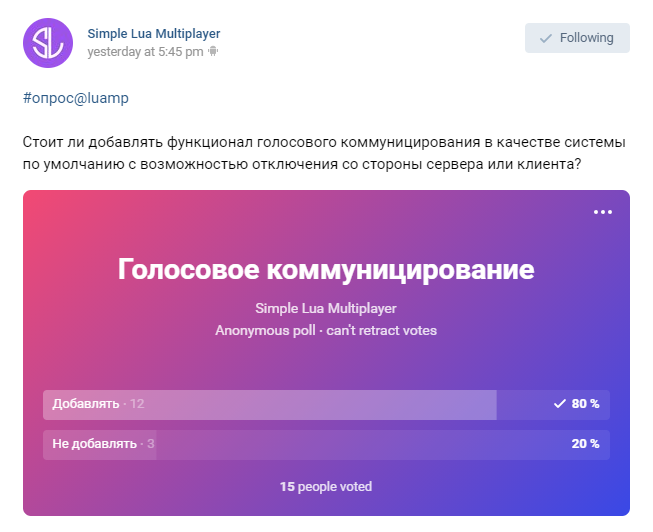
Task: Click the post question text paragraph
Action: click(324, 153)
